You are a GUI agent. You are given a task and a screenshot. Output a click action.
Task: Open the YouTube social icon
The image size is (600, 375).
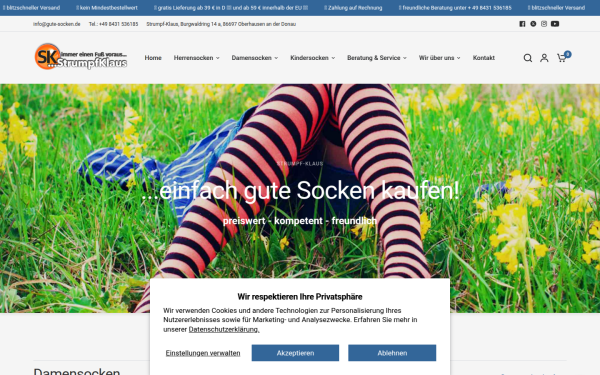click(x=555, y=24)
